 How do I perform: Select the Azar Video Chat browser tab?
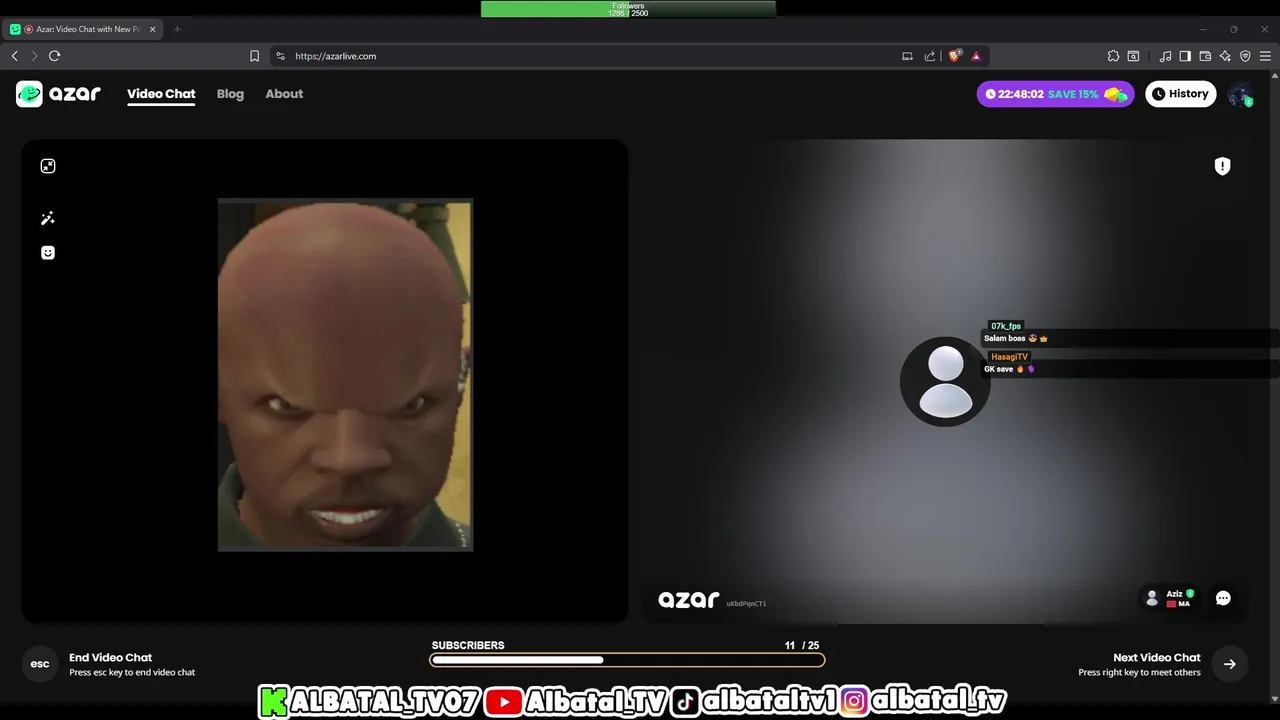84,29
